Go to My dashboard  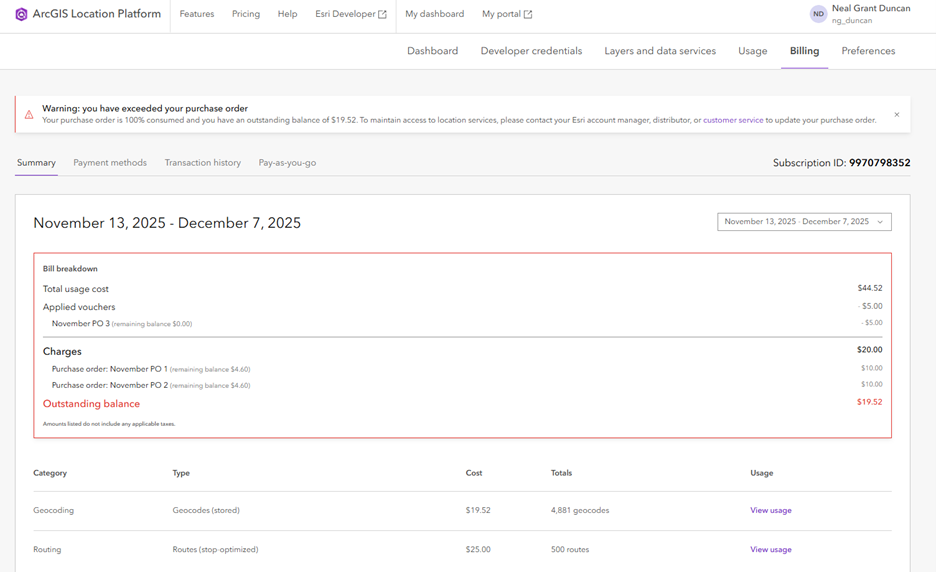[x=434, y=14]
